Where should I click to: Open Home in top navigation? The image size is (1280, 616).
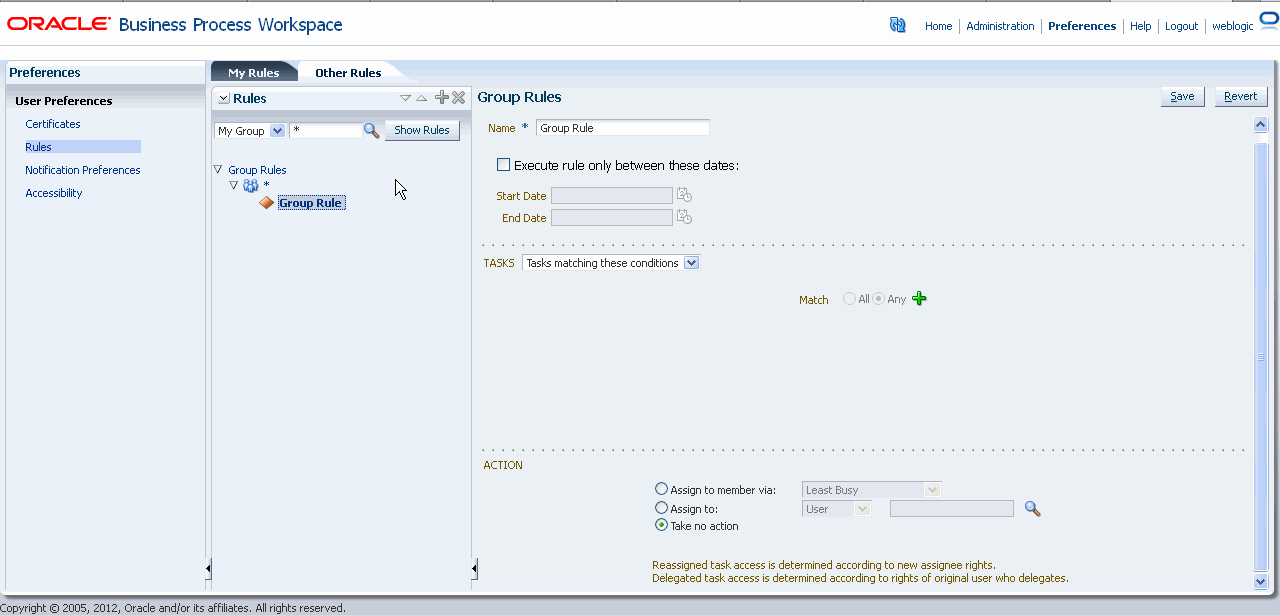[938, 26]
